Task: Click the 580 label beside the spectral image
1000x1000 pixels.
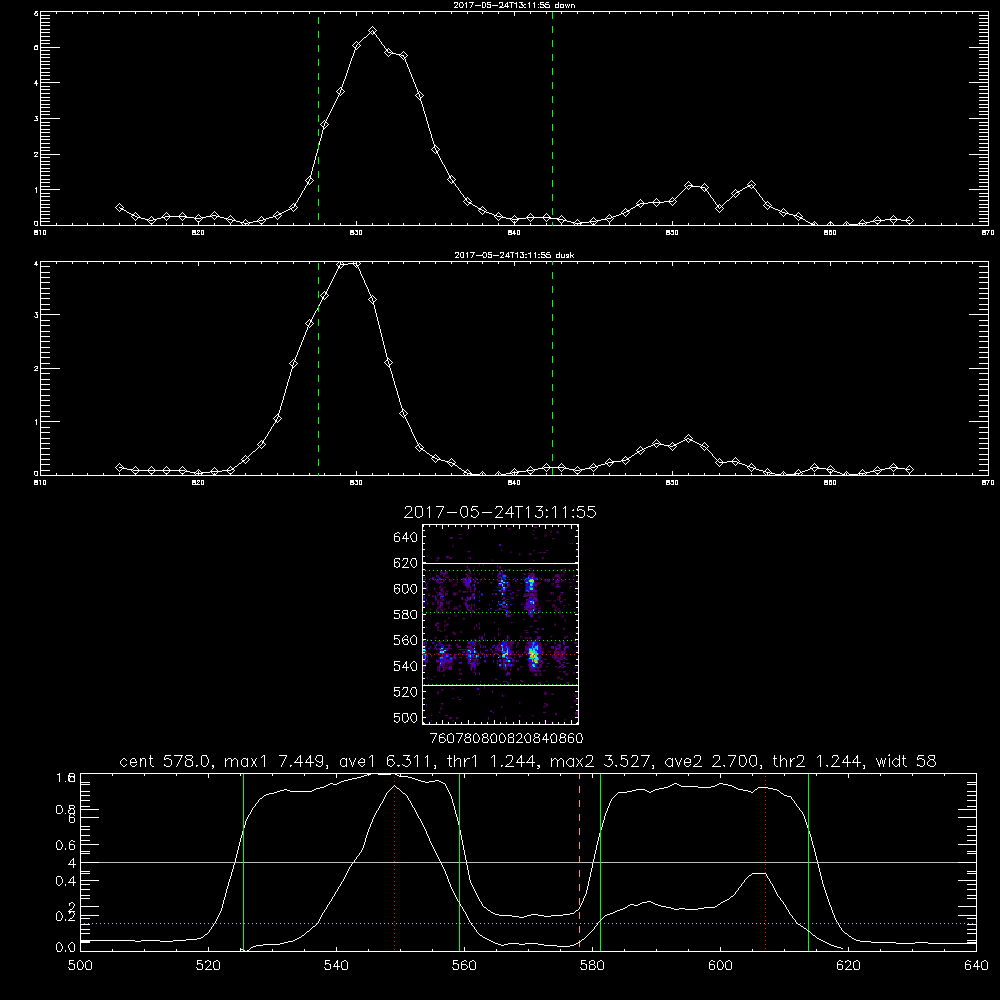Action: click(406, 614)
